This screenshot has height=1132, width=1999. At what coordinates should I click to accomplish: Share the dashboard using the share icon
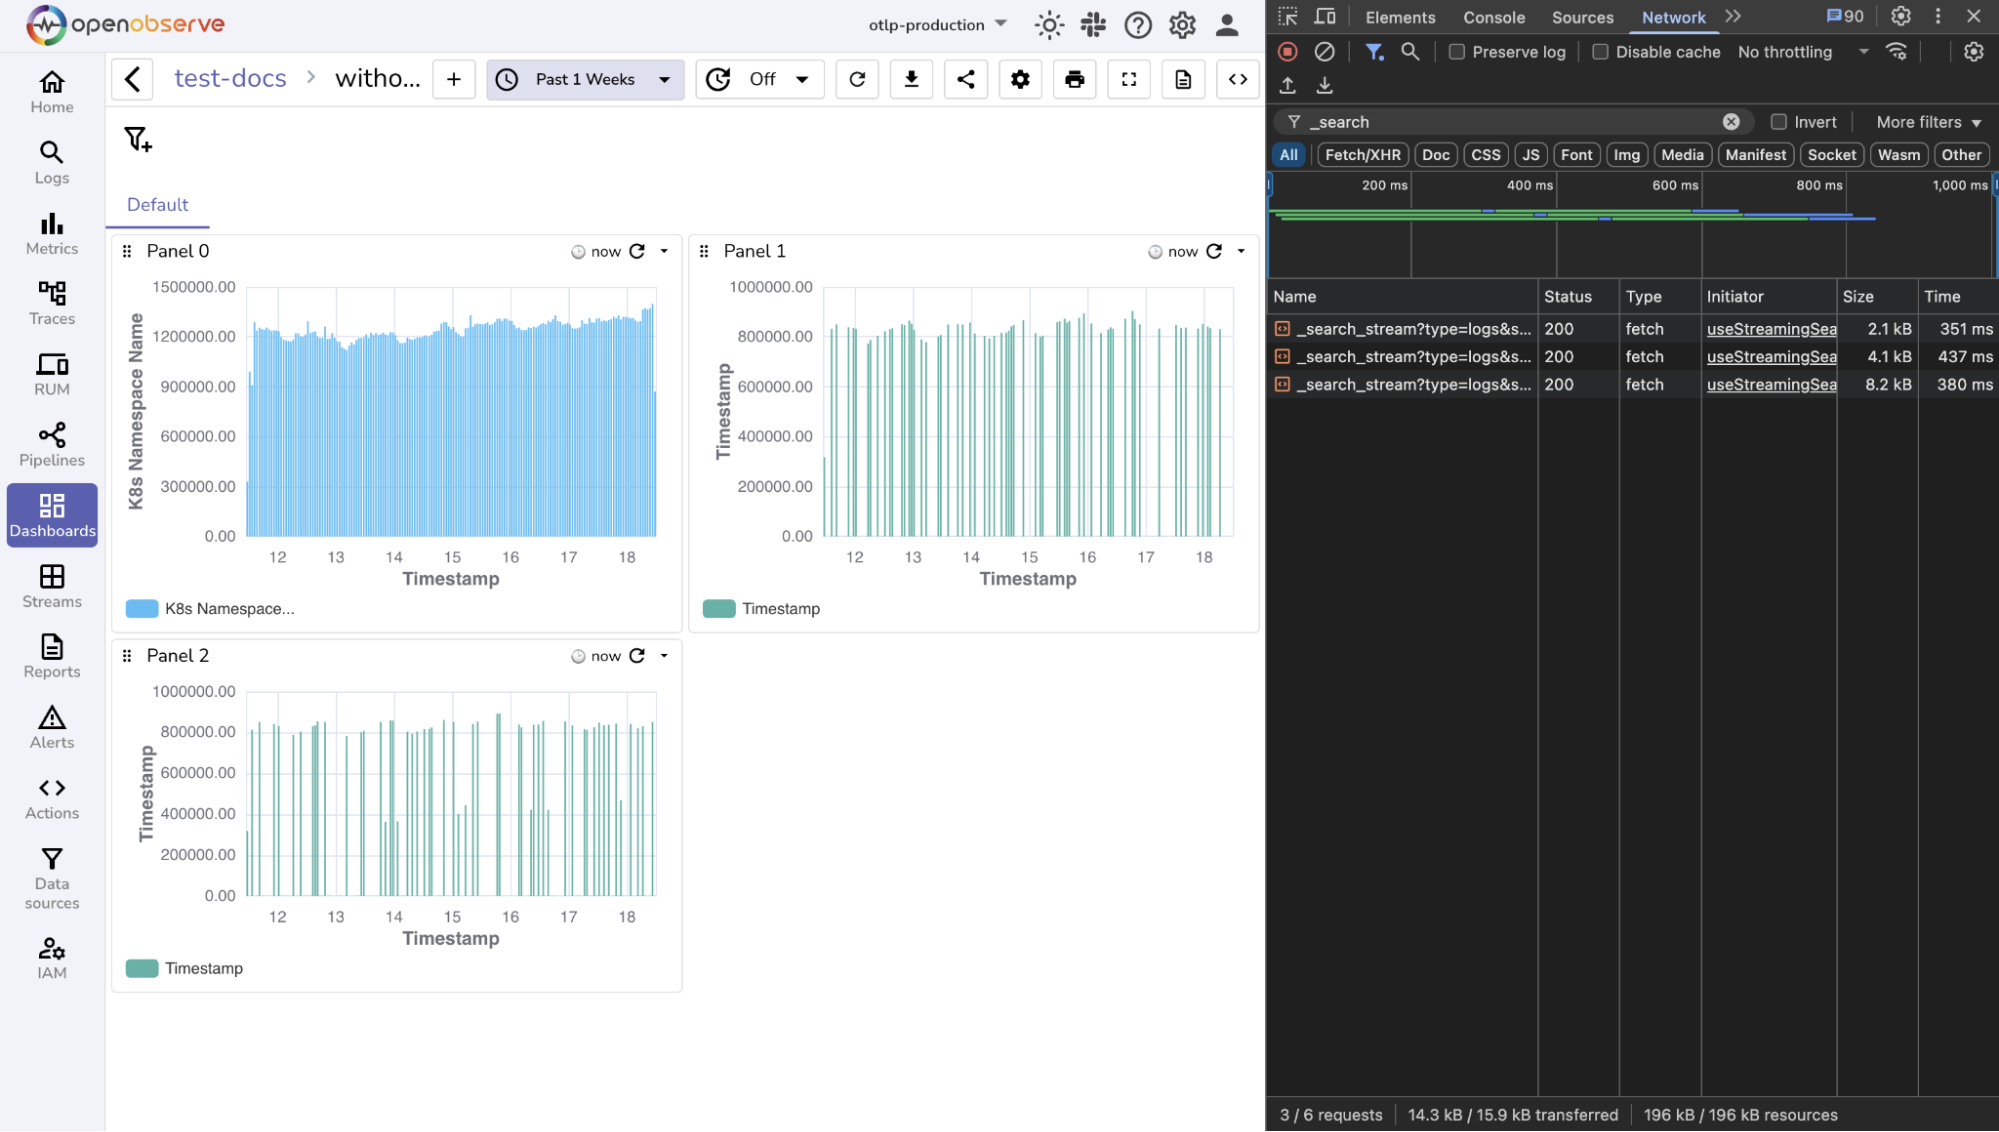[965, 79]
